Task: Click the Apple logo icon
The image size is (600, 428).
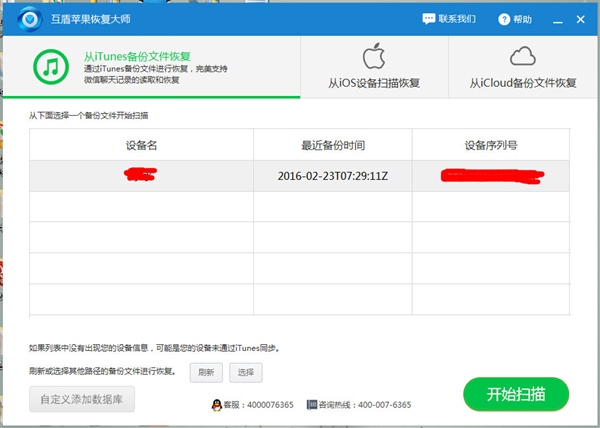Action: point(373,55)
